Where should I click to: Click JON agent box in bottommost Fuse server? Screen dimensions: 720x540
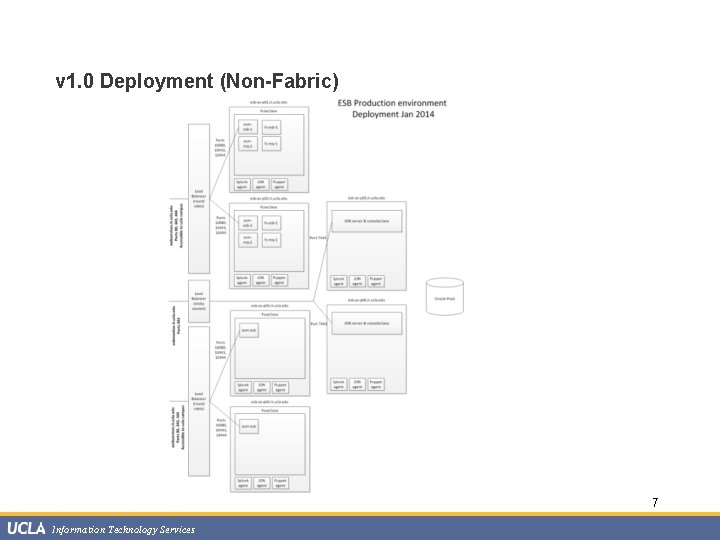[261, 483]
